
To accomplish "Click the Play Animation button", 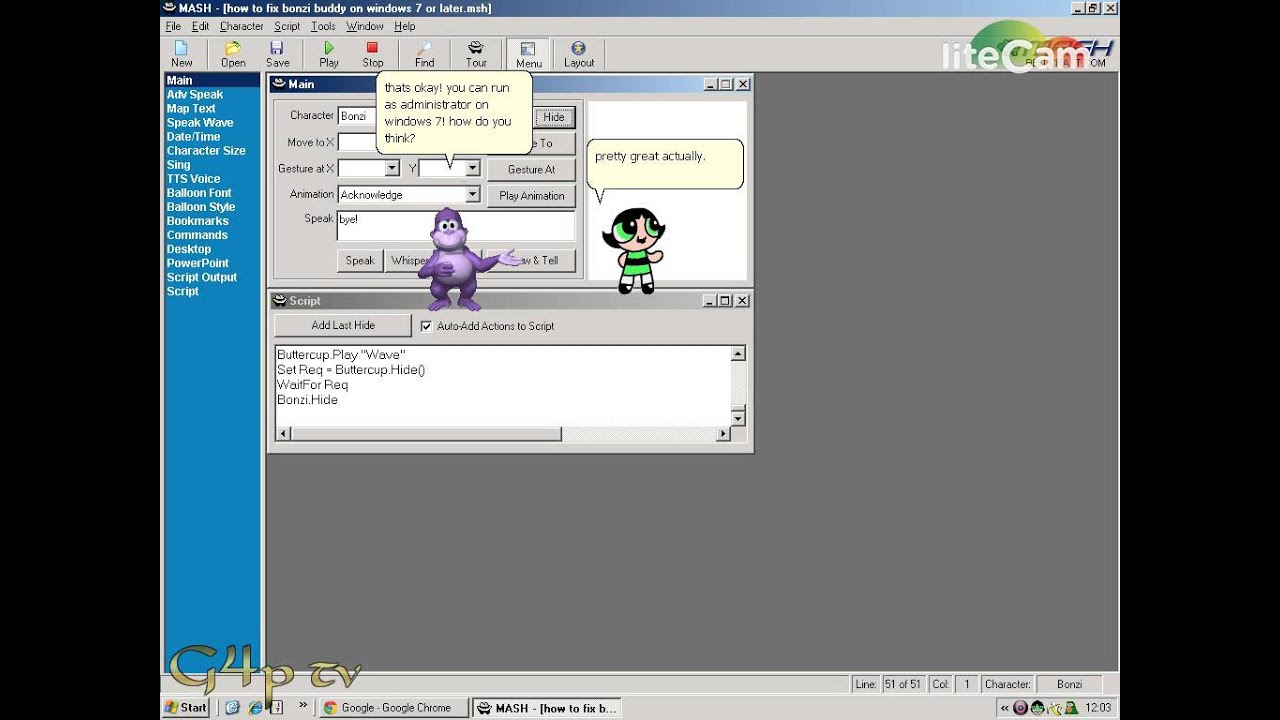I will tap(531, 196).
